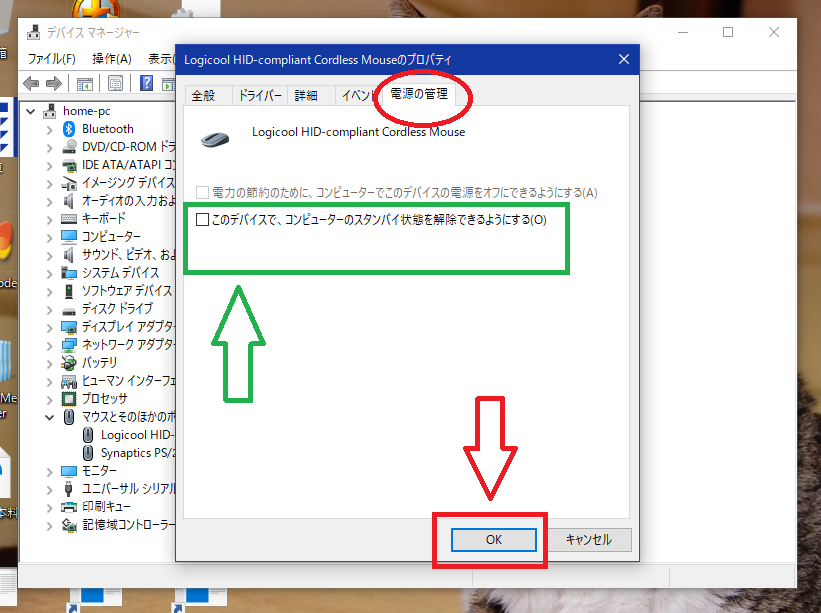Click the Logicool mouse image in dialog
The width and height of the screenshot is (821, 613).
pyautogui.click(x=215, y=140)
